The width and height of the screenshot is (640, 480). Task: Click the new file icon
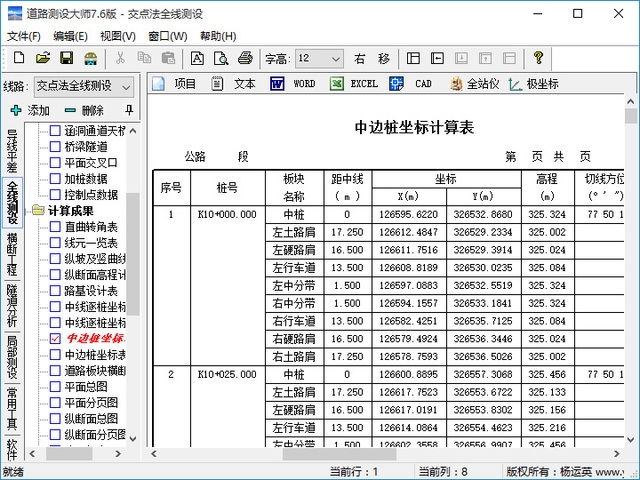[18, 59]
